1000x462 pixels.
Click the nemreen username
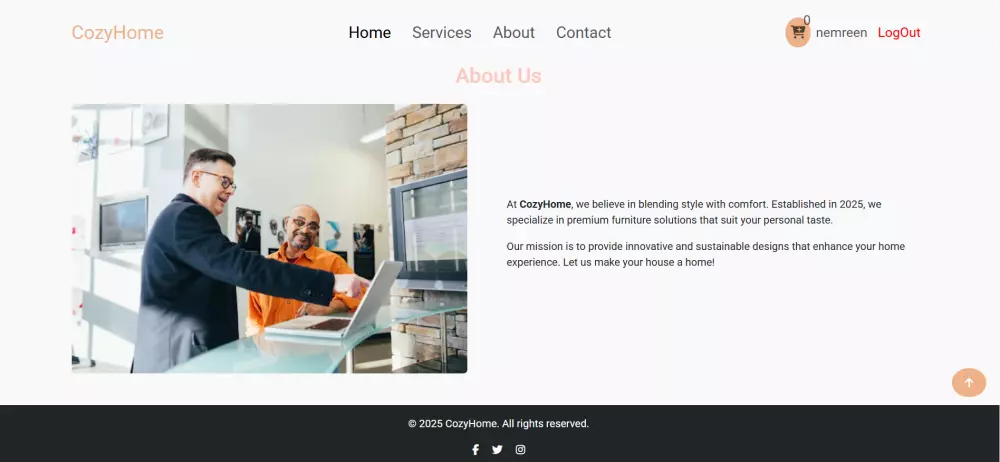pos(841,33)
